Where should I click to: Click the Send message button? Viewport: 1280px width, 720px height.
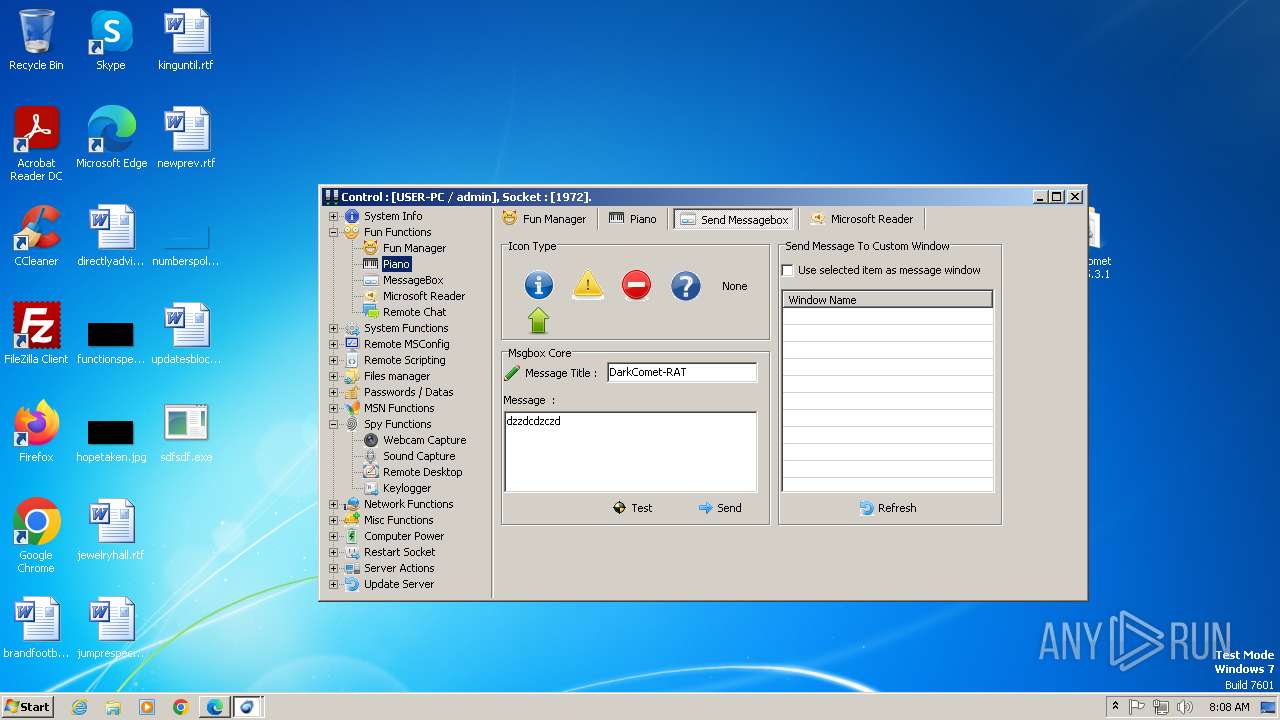720,508
